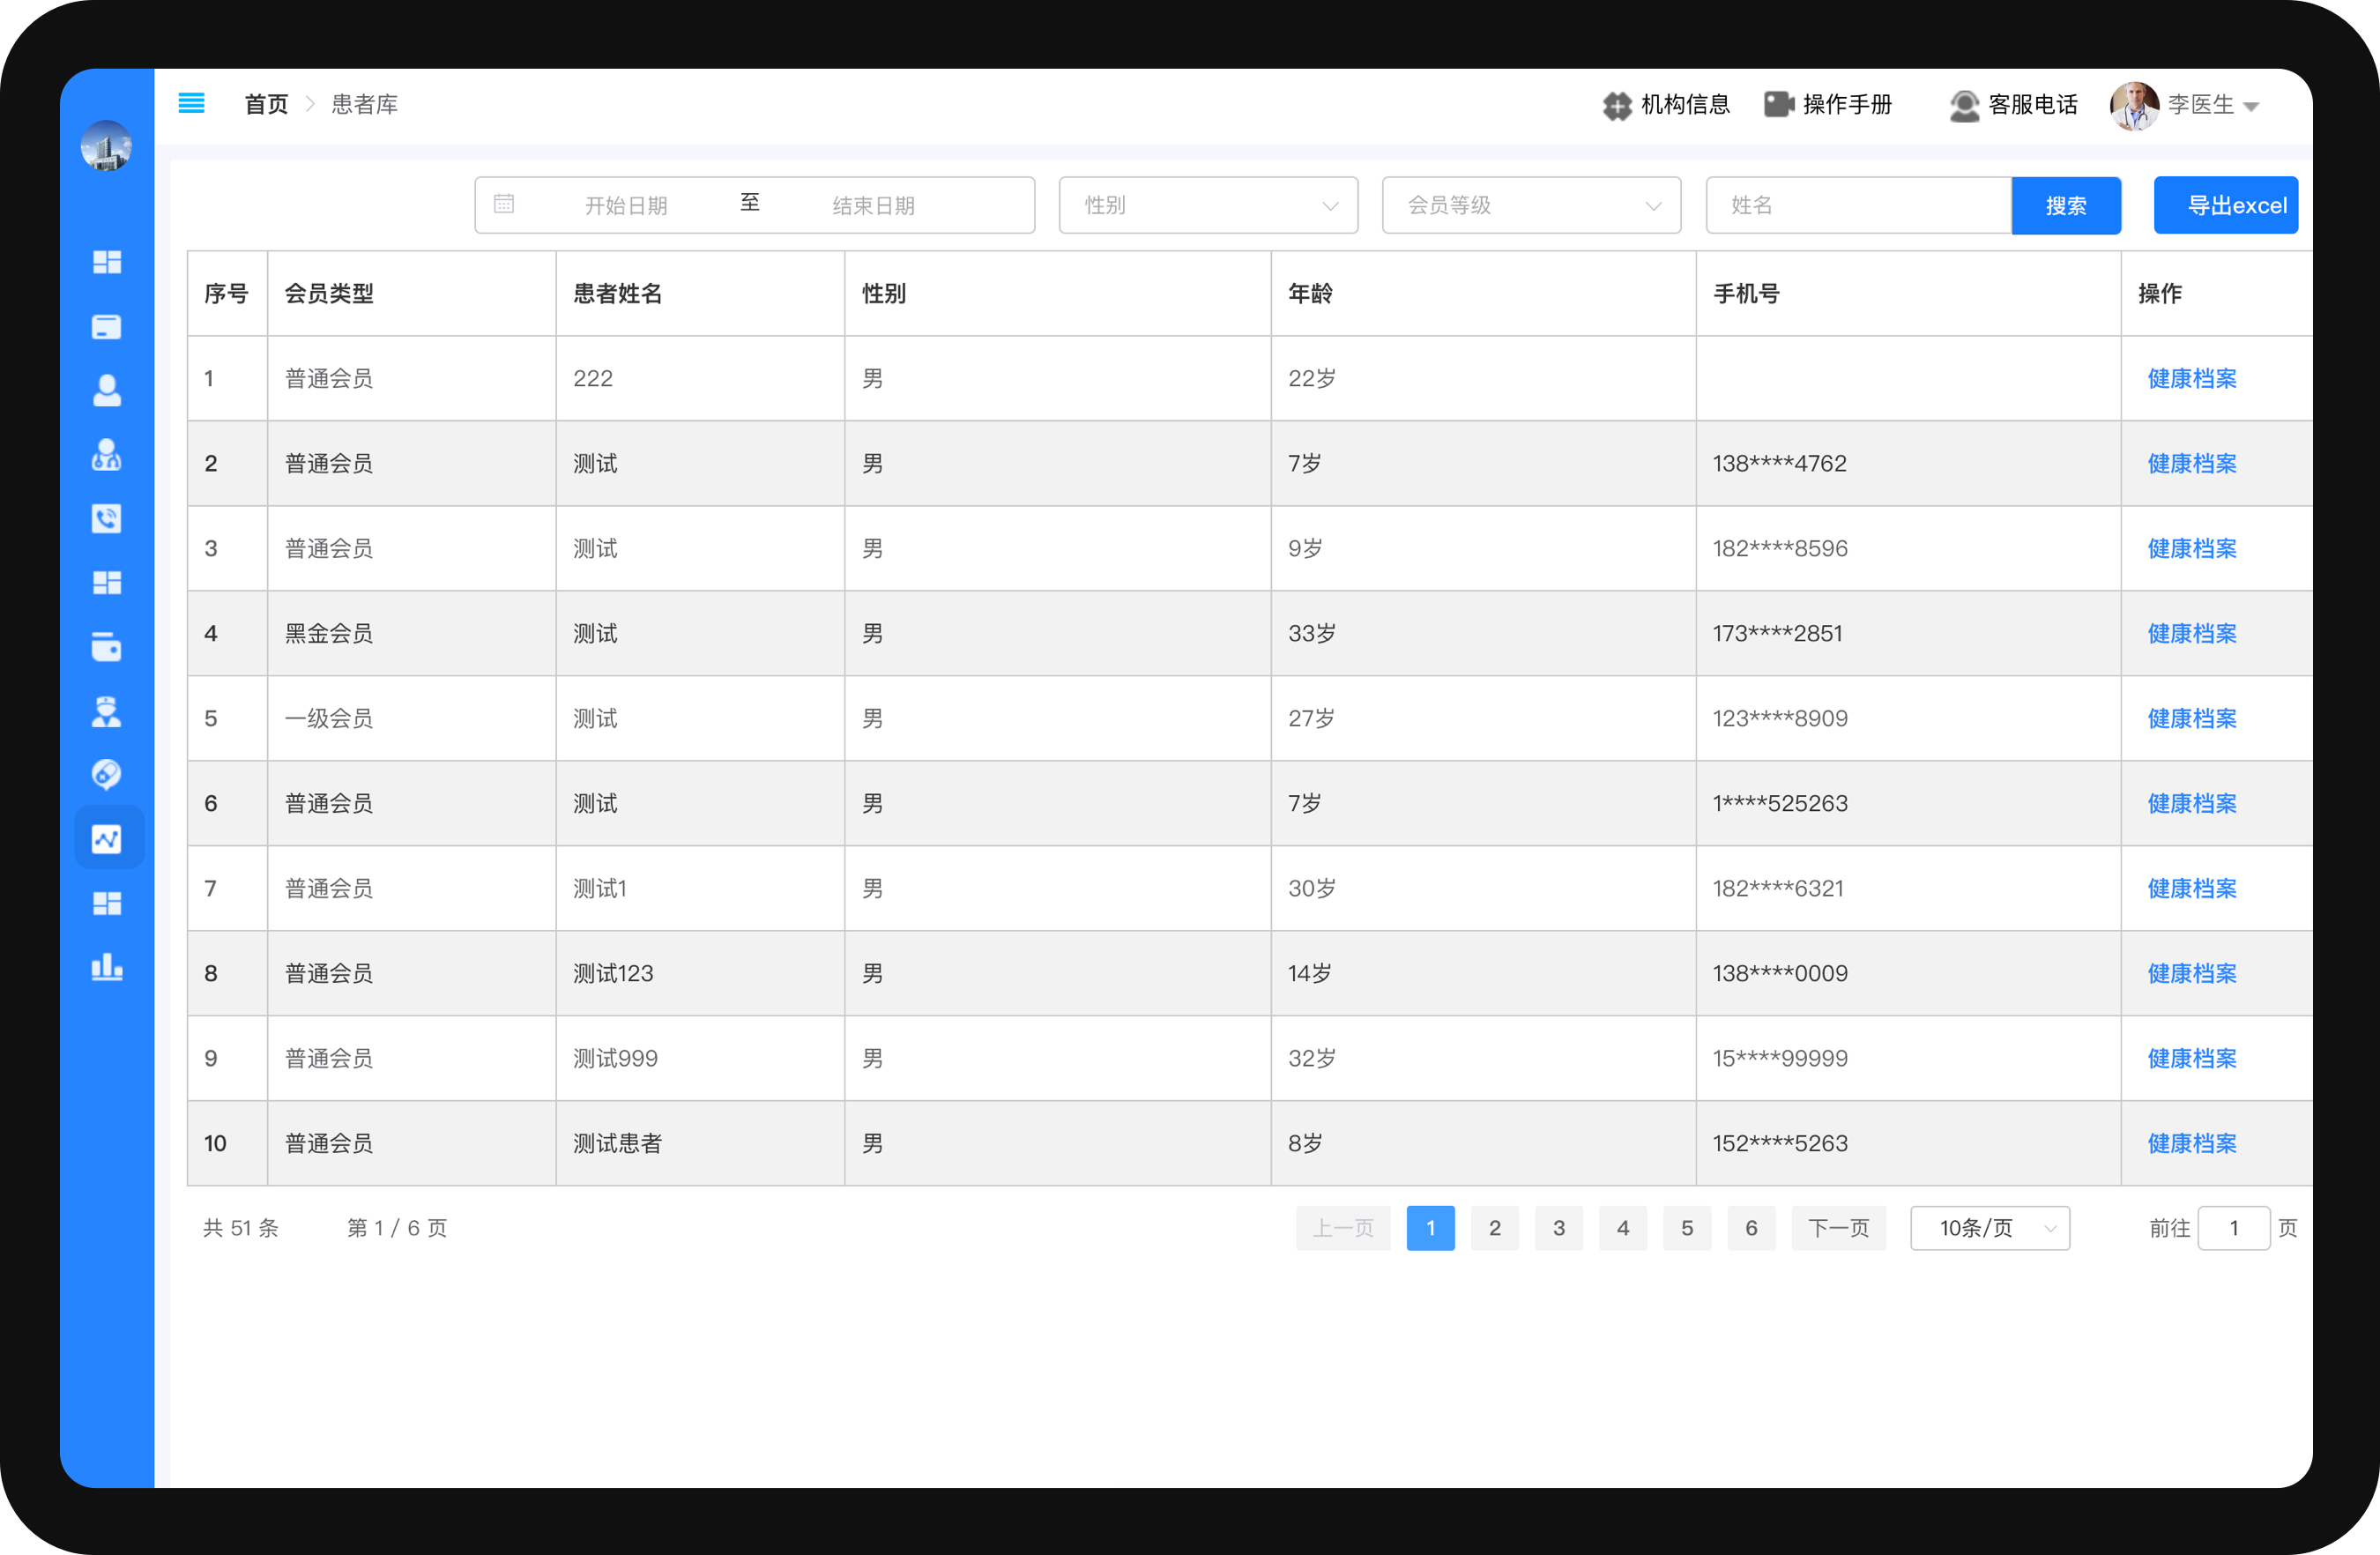Viewport: 2380px width, 1555px height.
Task: Click the 姓名 search input field
Action: point(1857,205)
